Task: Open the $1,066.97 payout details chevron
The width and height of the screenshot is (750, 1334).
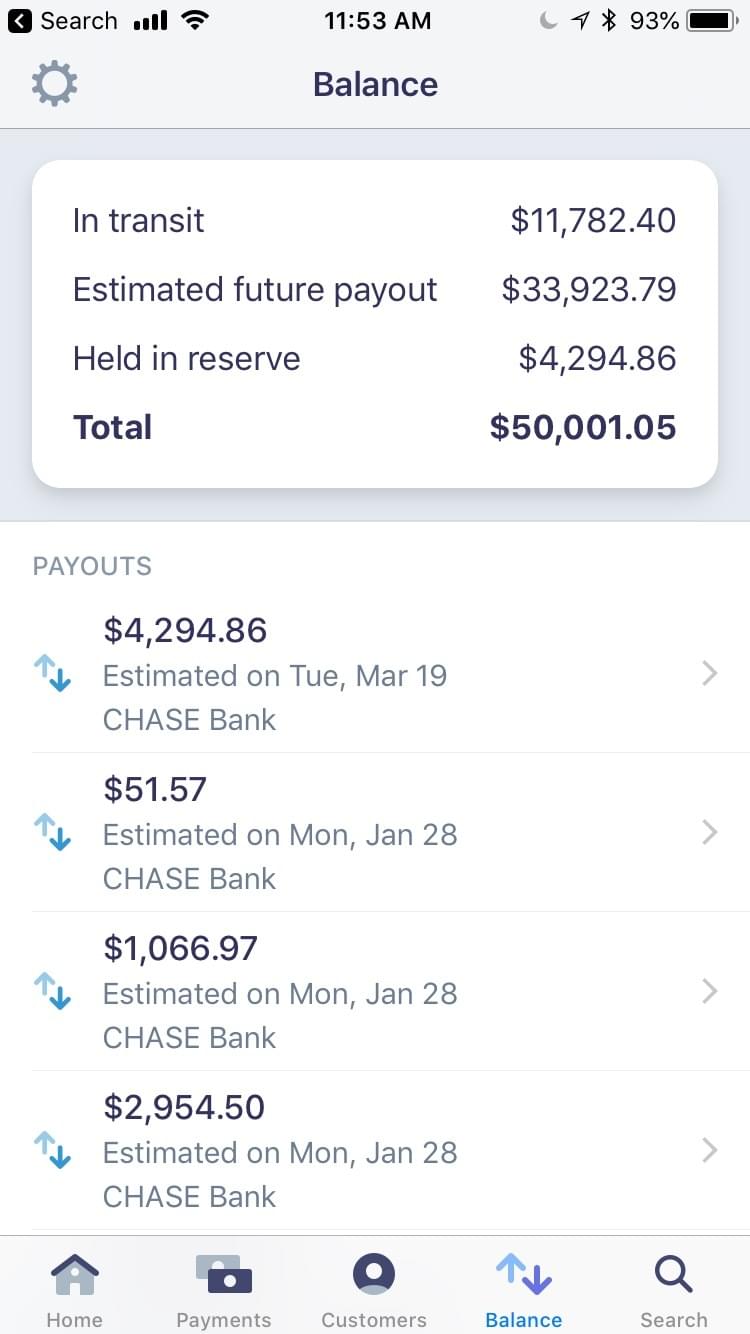Action: [x=710, y=991]
